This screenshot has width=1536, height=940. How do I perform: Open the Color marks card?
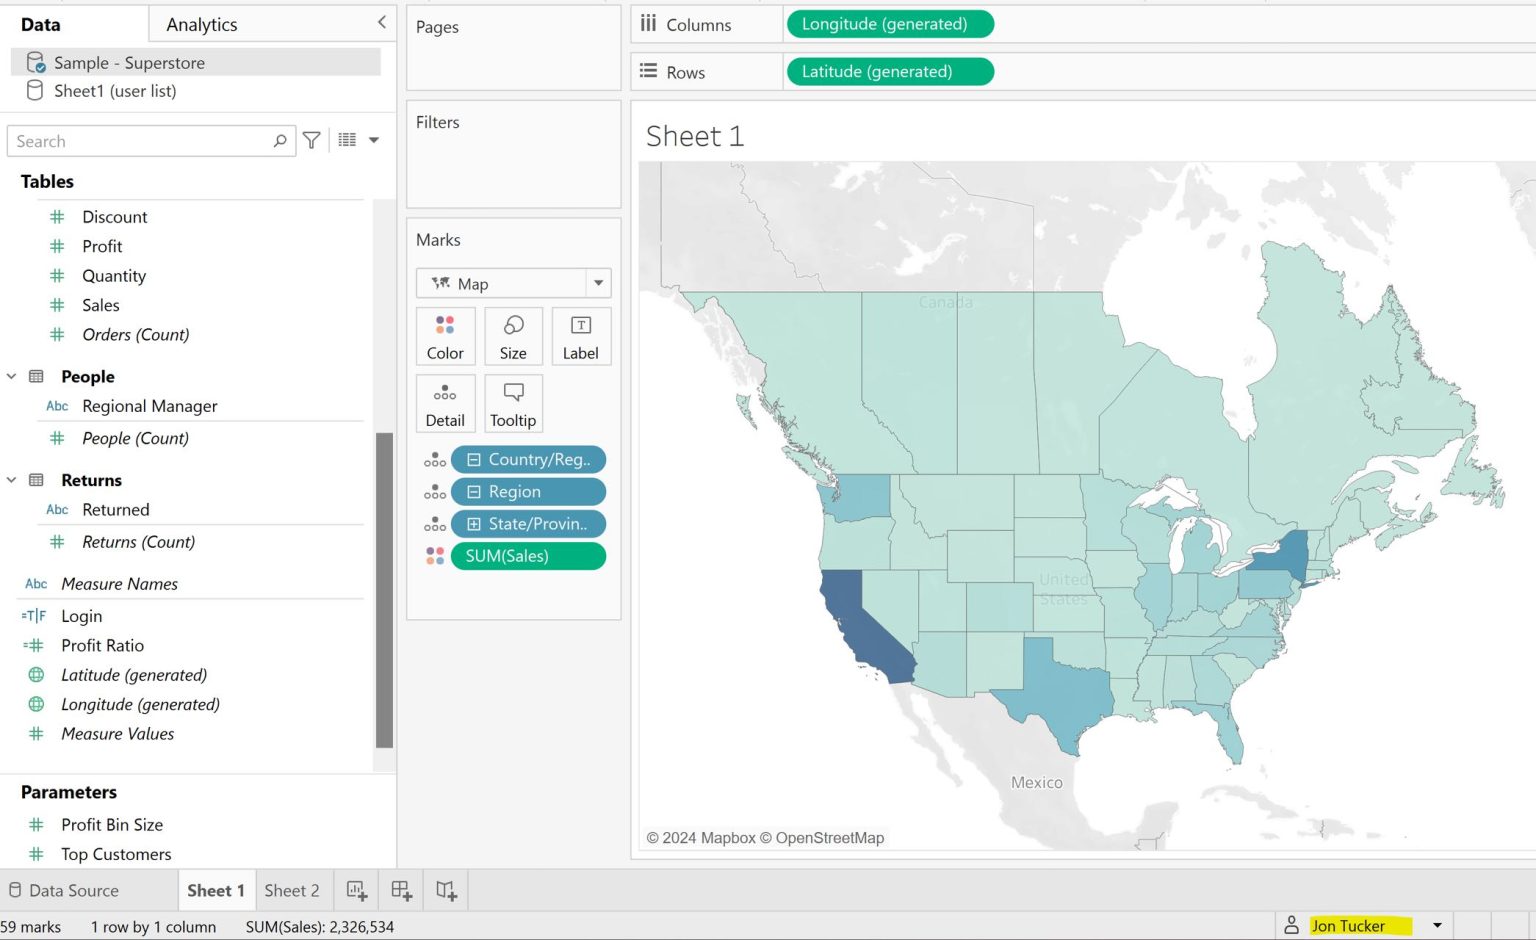point(445,336)
